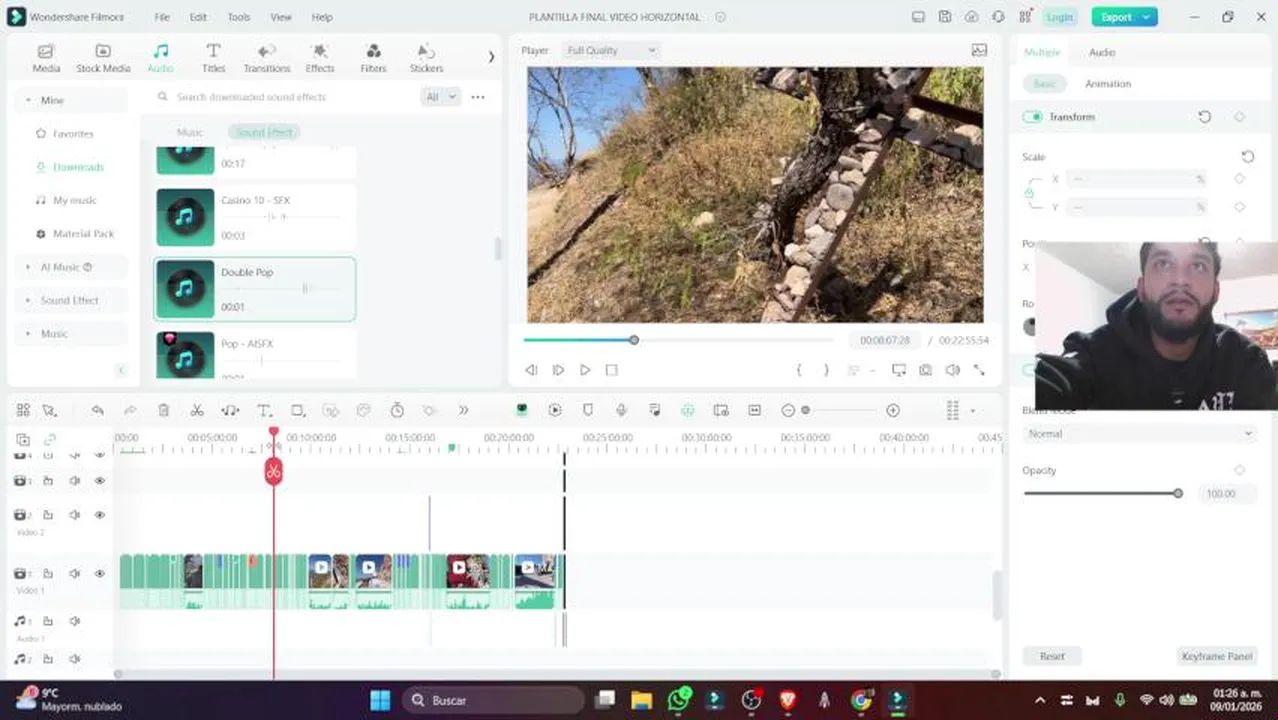Viewport: 1278px width, 720px height.
Task: Select the Casino 10 - SFX thumbnail
Action: [185, 217]
